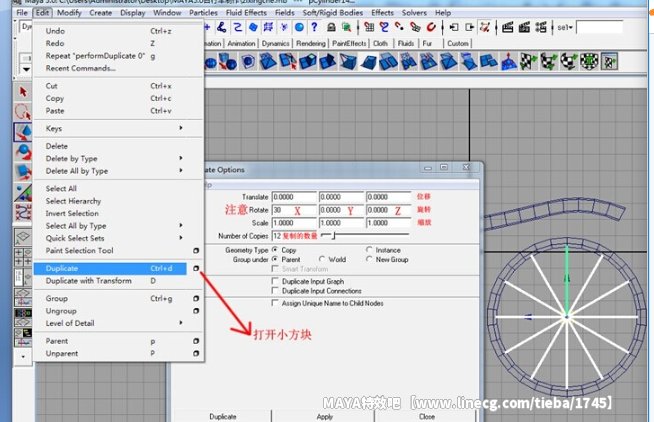Click the cube-and-sphere boolean shelf icon

[228, 62]
